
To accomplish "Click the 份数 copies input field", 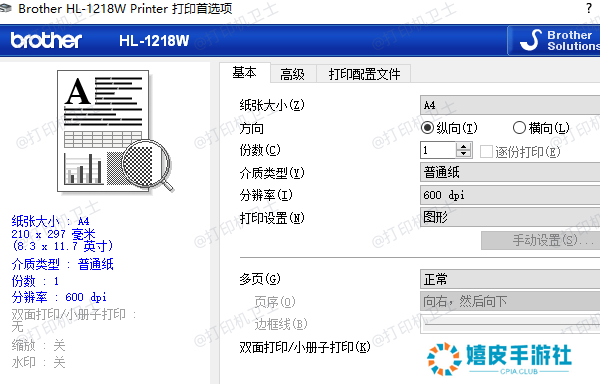I will [x=438, y=150].
